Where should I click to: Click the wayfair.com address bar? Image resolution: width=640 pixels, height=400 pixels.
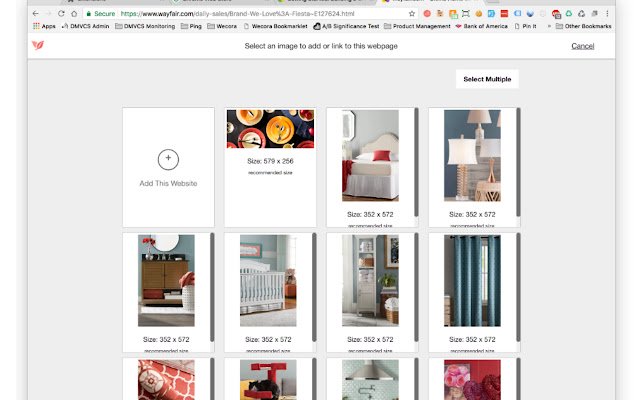[x=249, y=13]
